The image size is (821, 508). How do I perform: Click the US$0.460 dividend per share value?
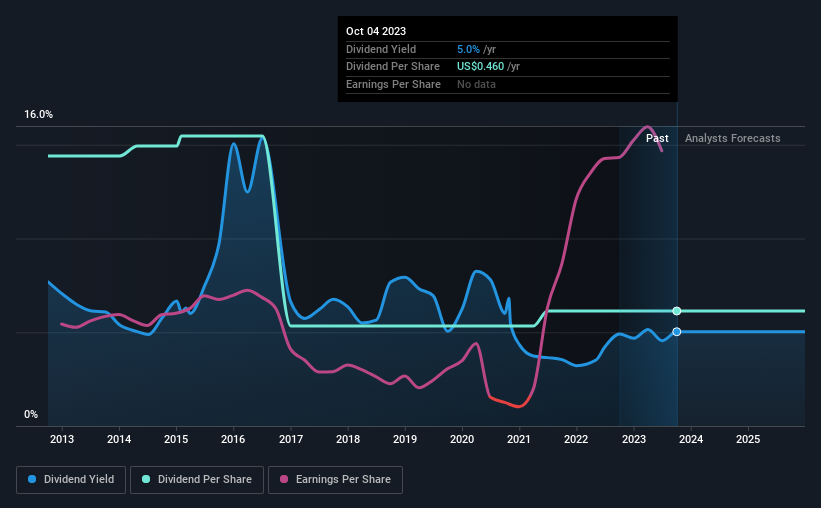click(x=480, y=67)
